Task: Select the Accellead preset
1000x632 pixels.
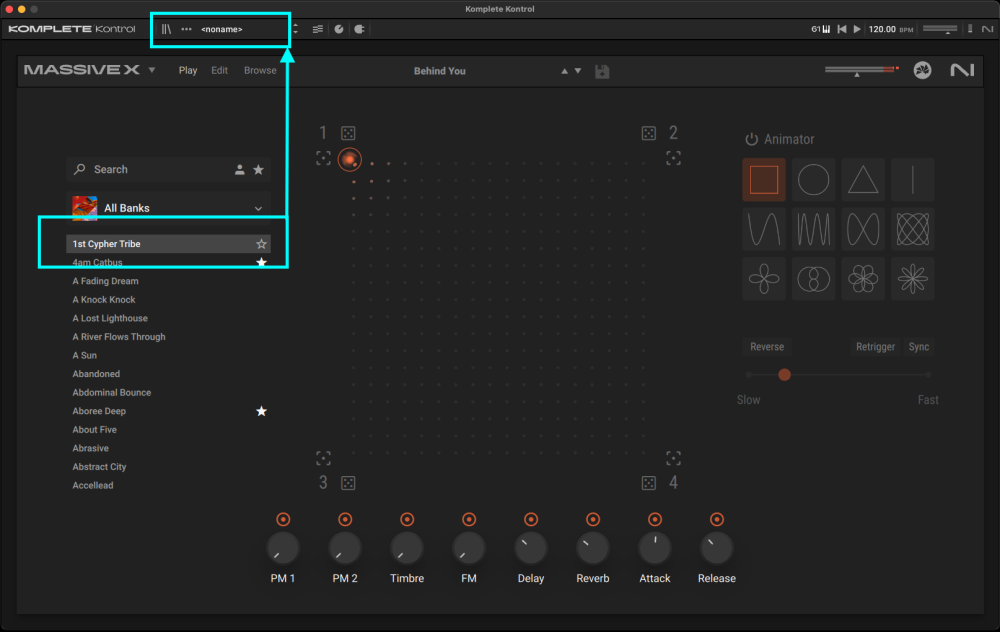Action: coord(92,485)
